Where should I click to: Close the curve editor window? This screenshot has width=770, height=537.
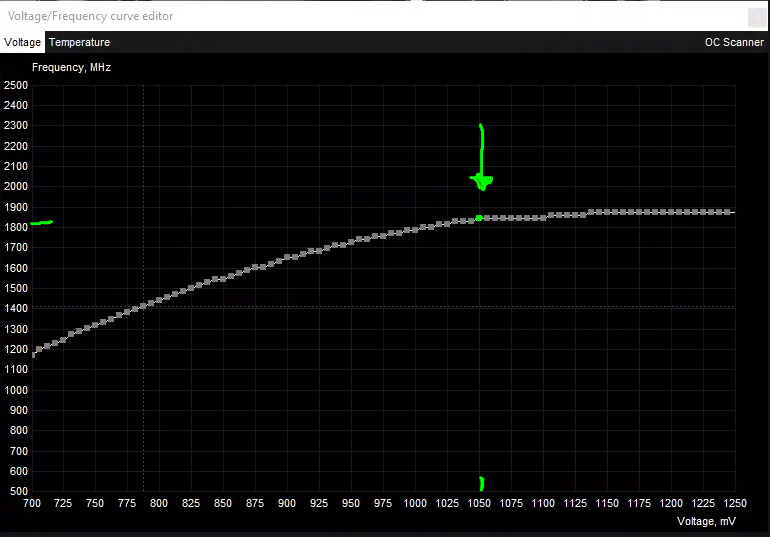757,18
